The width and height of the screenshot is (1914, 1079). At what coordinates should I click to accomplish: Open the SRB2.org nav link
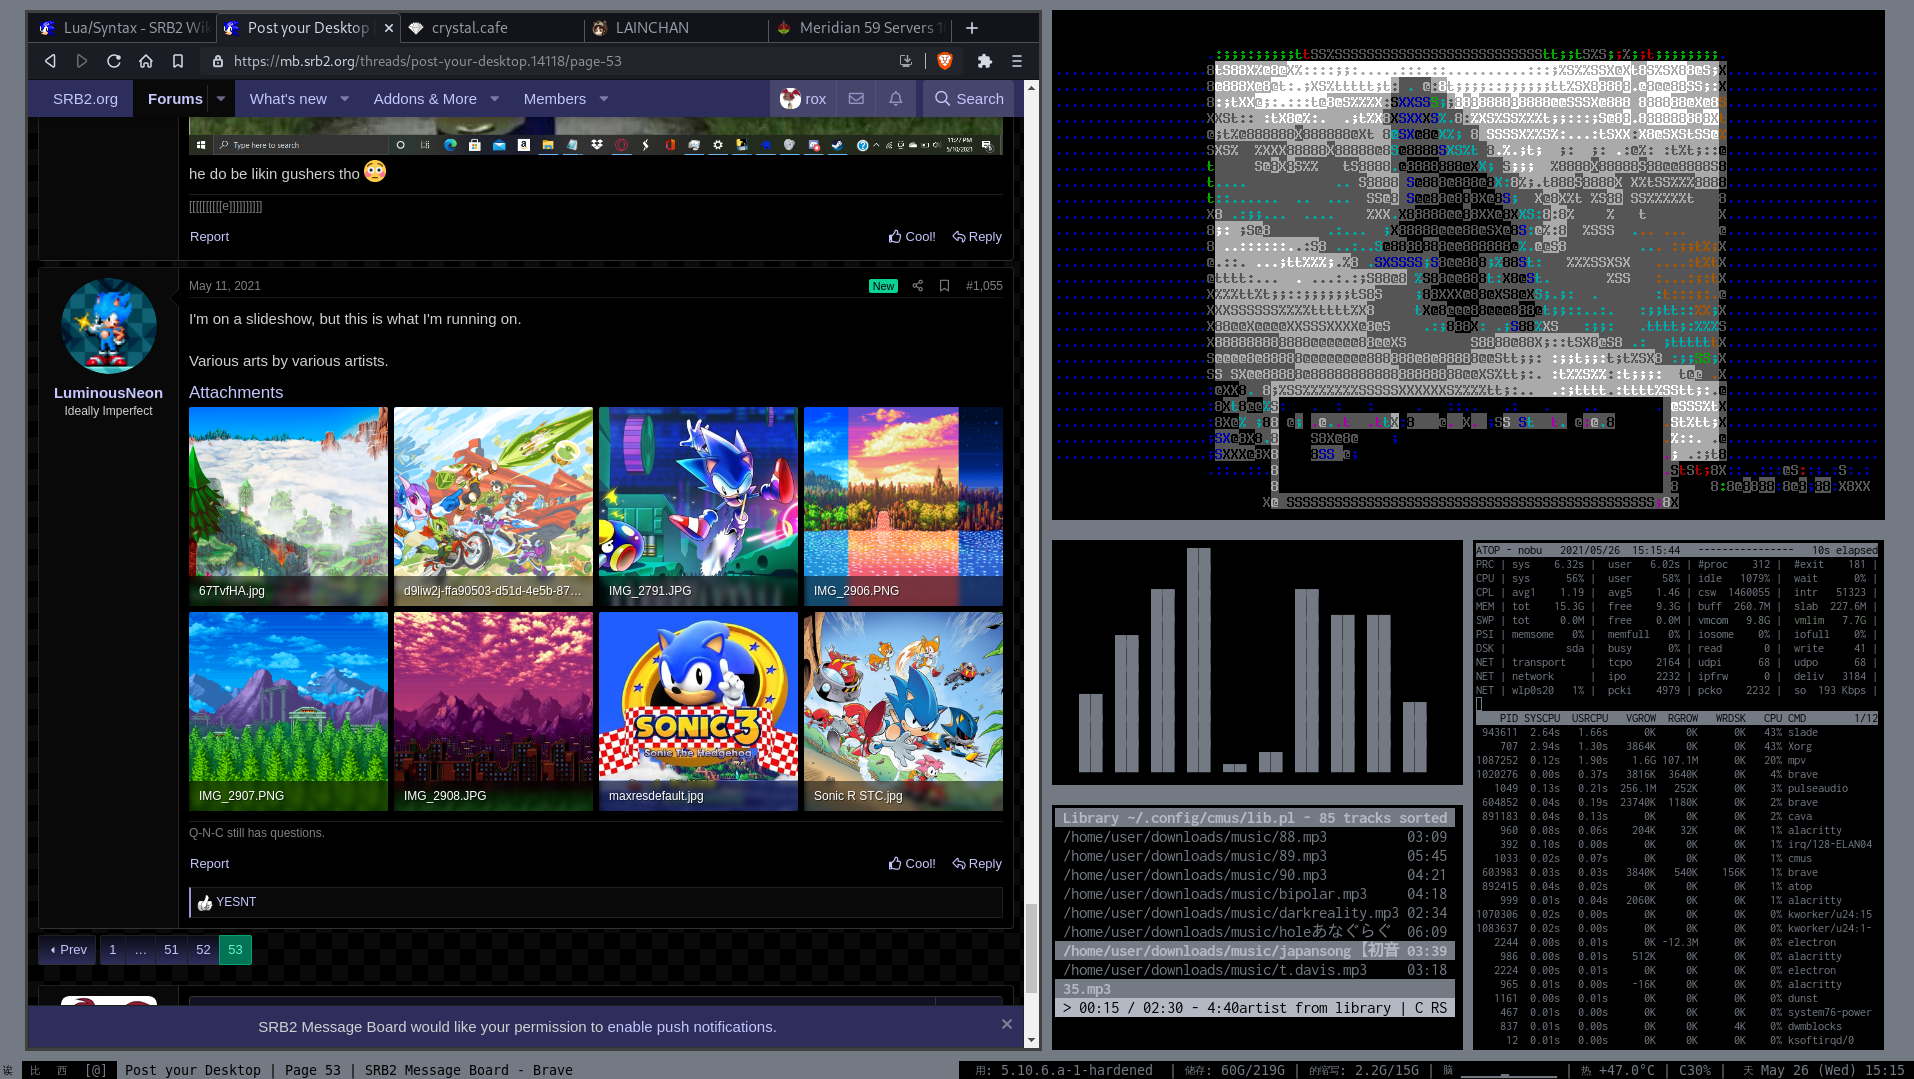[85, 98]
